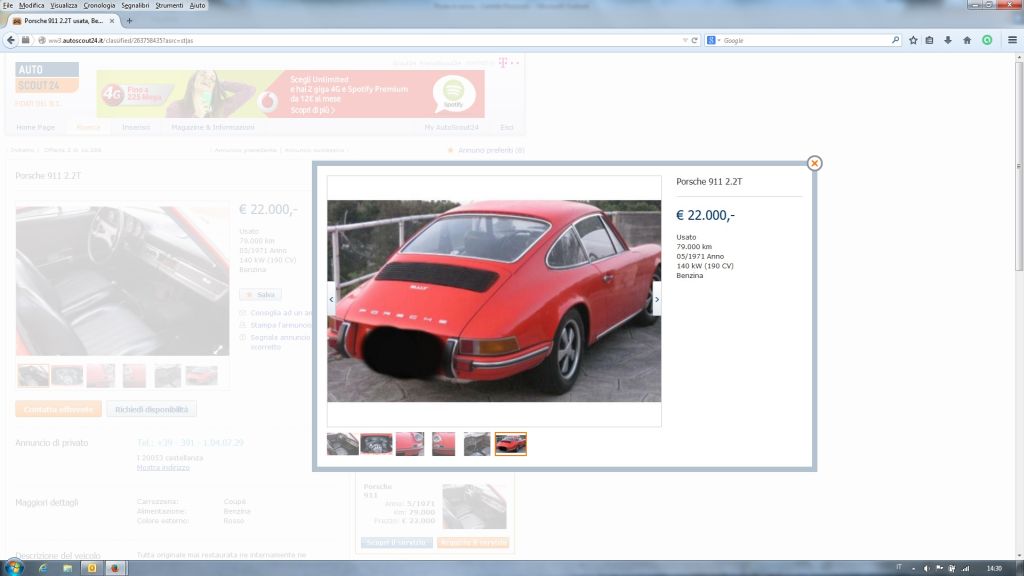Open the Cronologia menu
Image resolution: width=1024 pixels, height=576 pixels.
pos(99,5)
